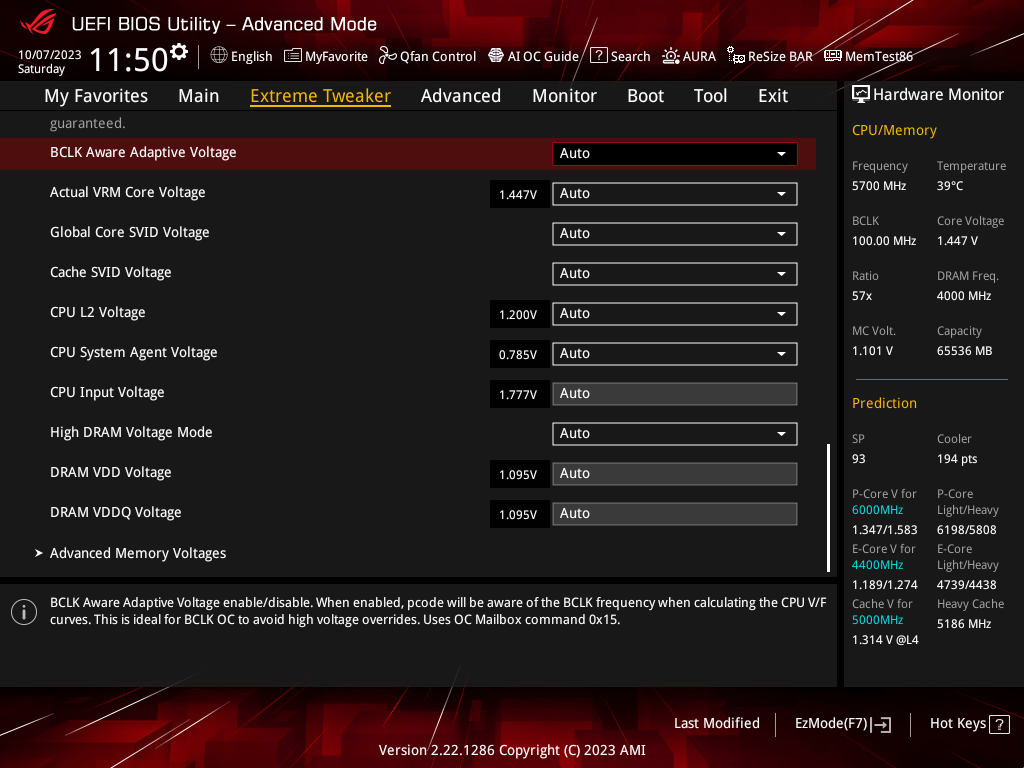1024x768 pixels.
Task: Select High DRAM Voltage Mode label
Action: tap(131, 432)
